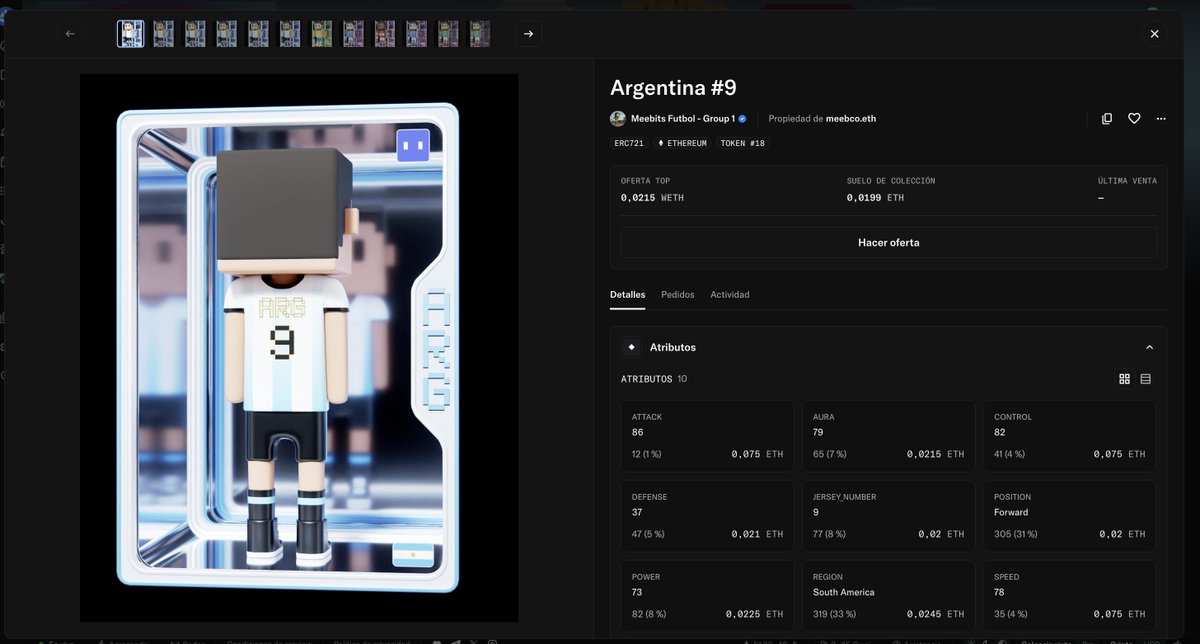This screenshot has height=644, width=1200.
Task: Click the Argentina #9 title heading
Action: pos(673,87)
